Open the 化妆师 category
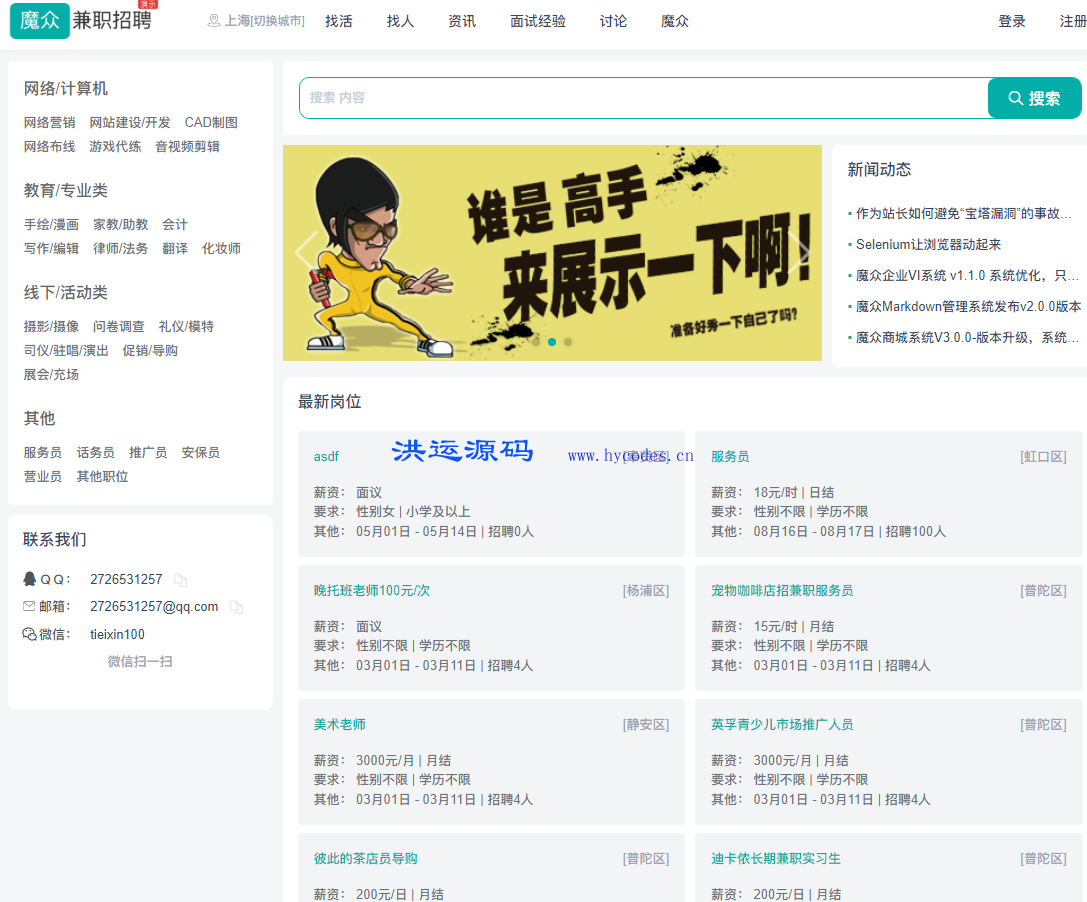The image size is (1087, 902). point(221,249)
